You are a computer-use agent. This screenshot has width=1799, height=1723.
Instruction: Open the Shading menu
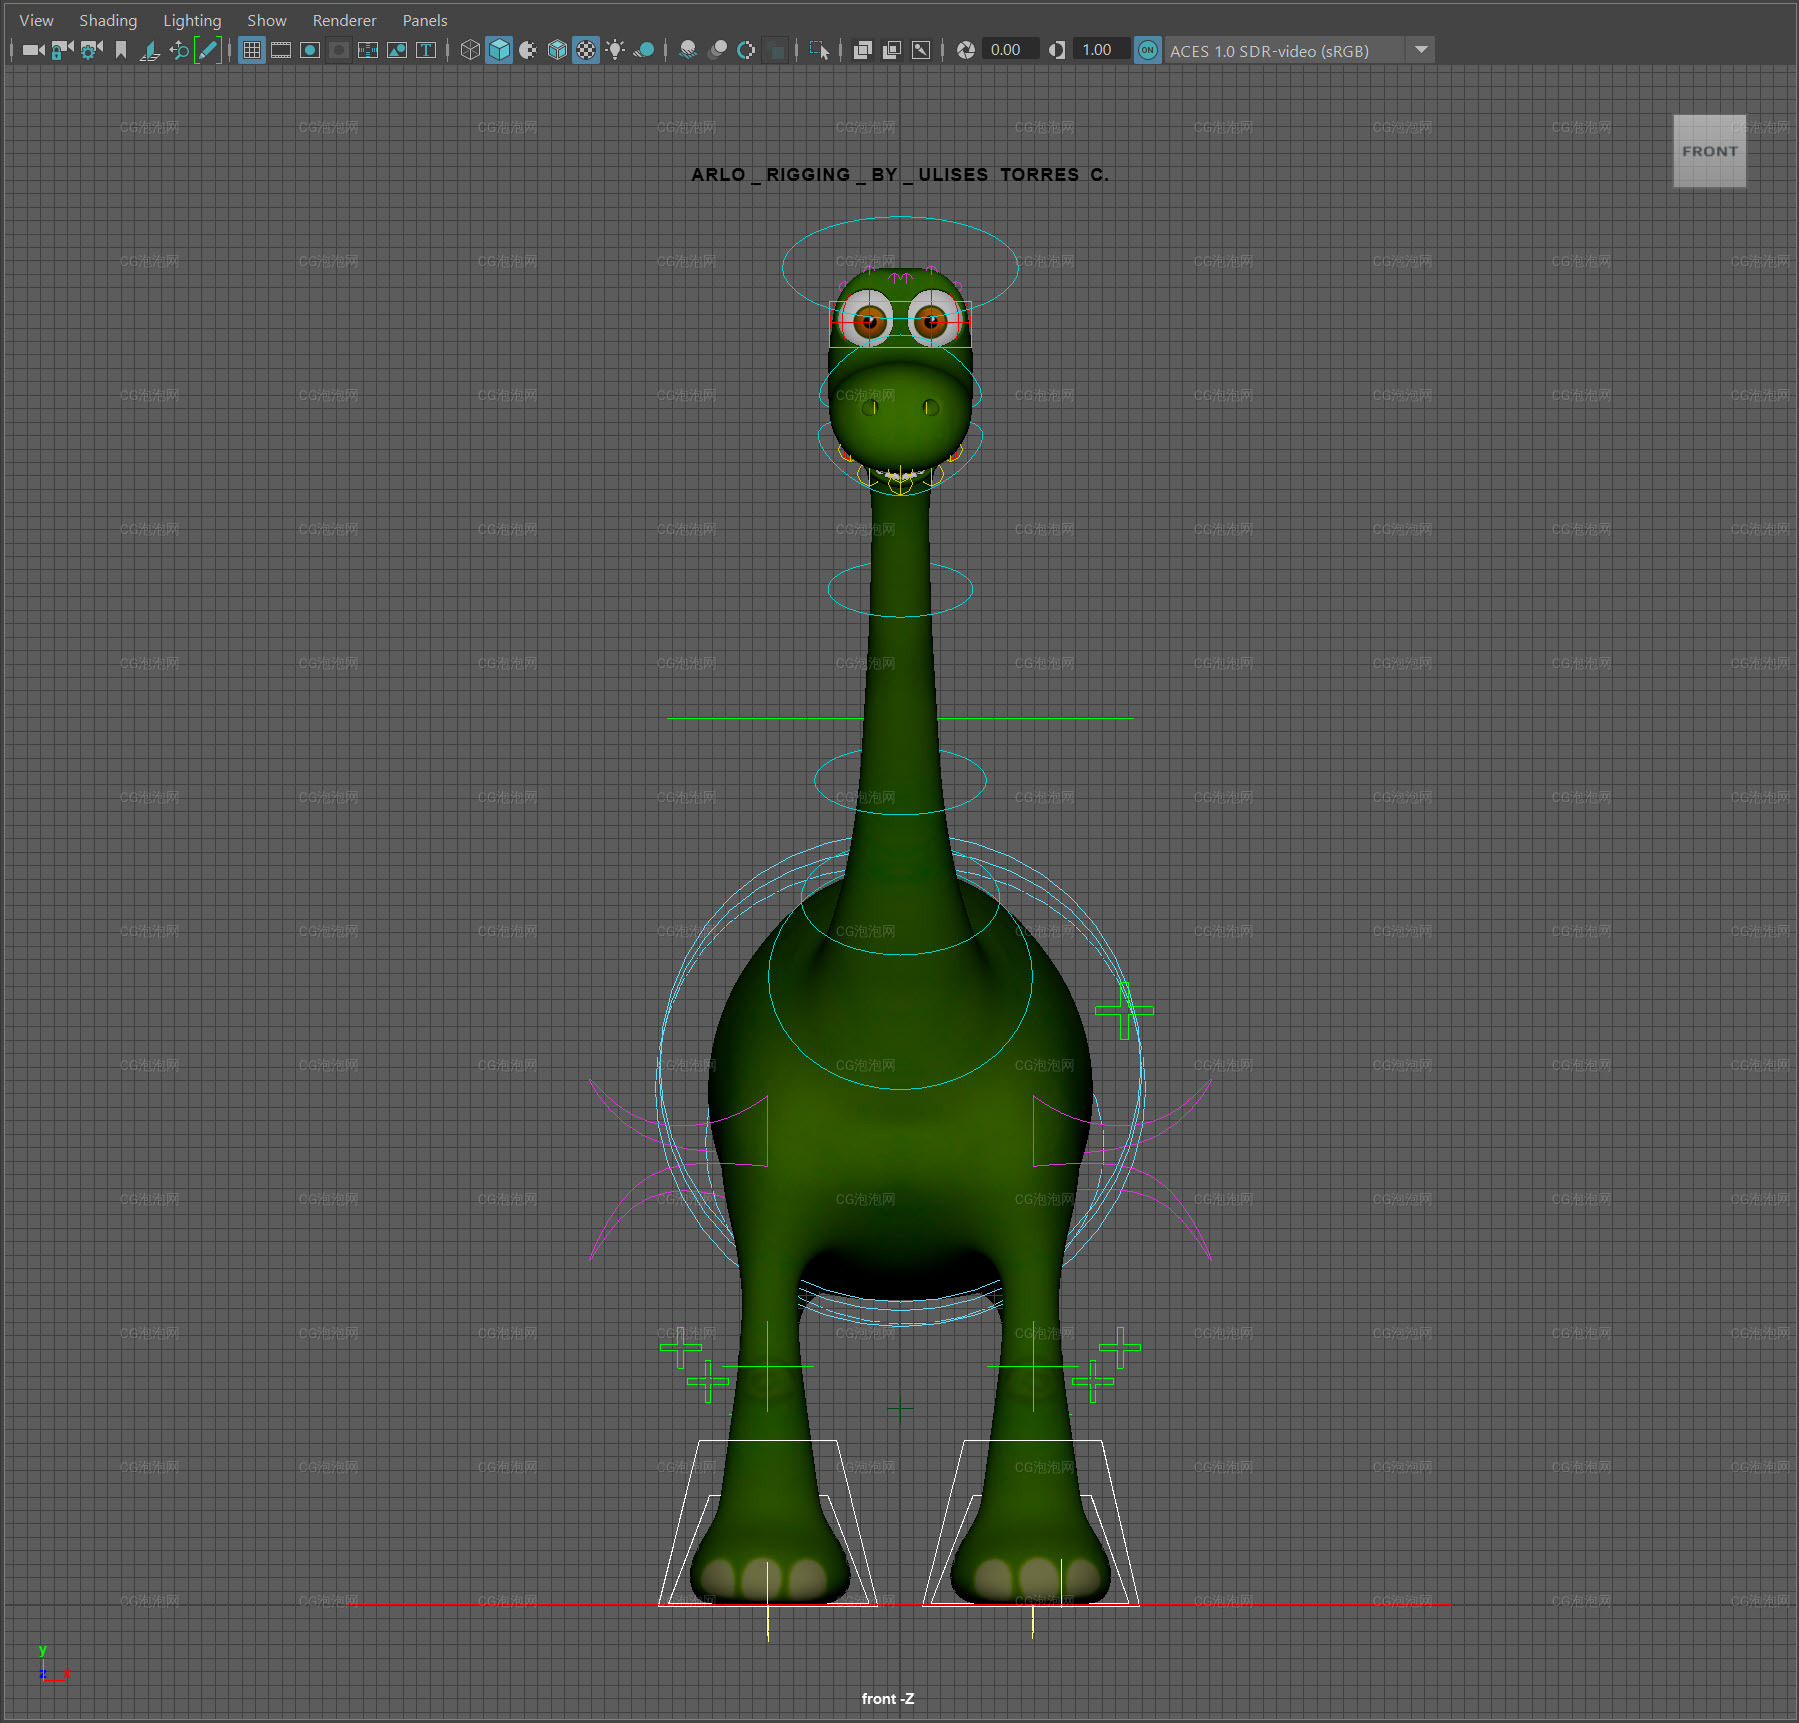click(108, 20)
